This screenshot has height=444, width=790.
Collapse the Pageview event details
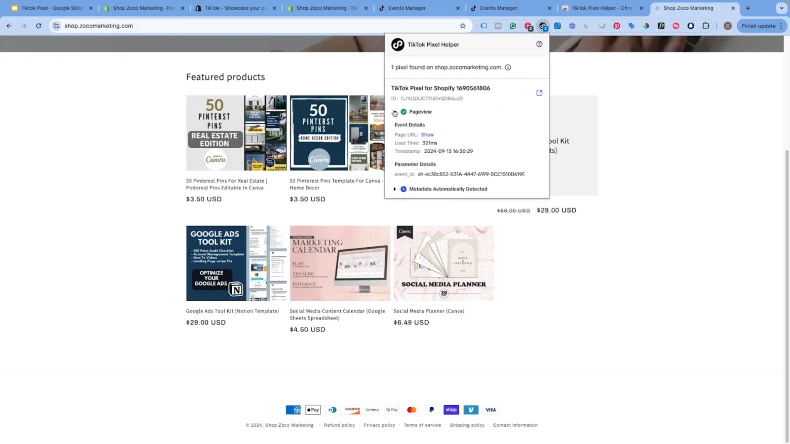click(x=394, y=112)
